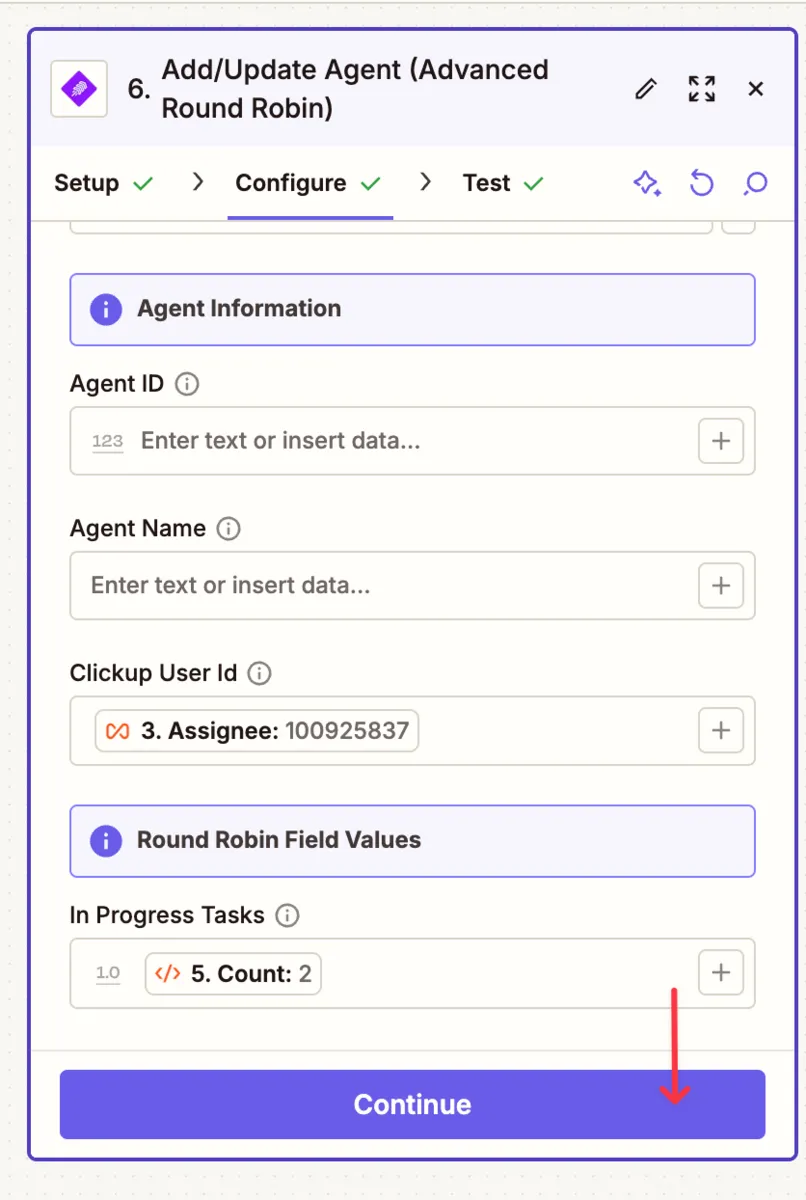Click the purple app icon in header
Viewport: 806px width, 1200px height.
tap(79, 89)
